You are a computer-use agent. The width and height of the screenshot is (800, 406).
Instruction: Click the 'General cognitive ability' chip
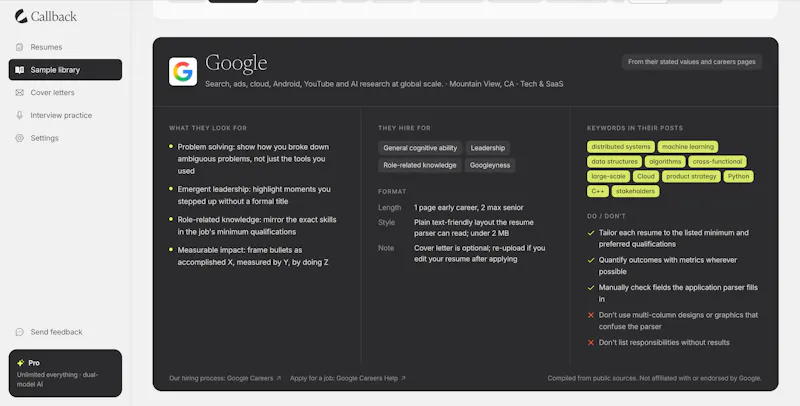tap(420, 148)
